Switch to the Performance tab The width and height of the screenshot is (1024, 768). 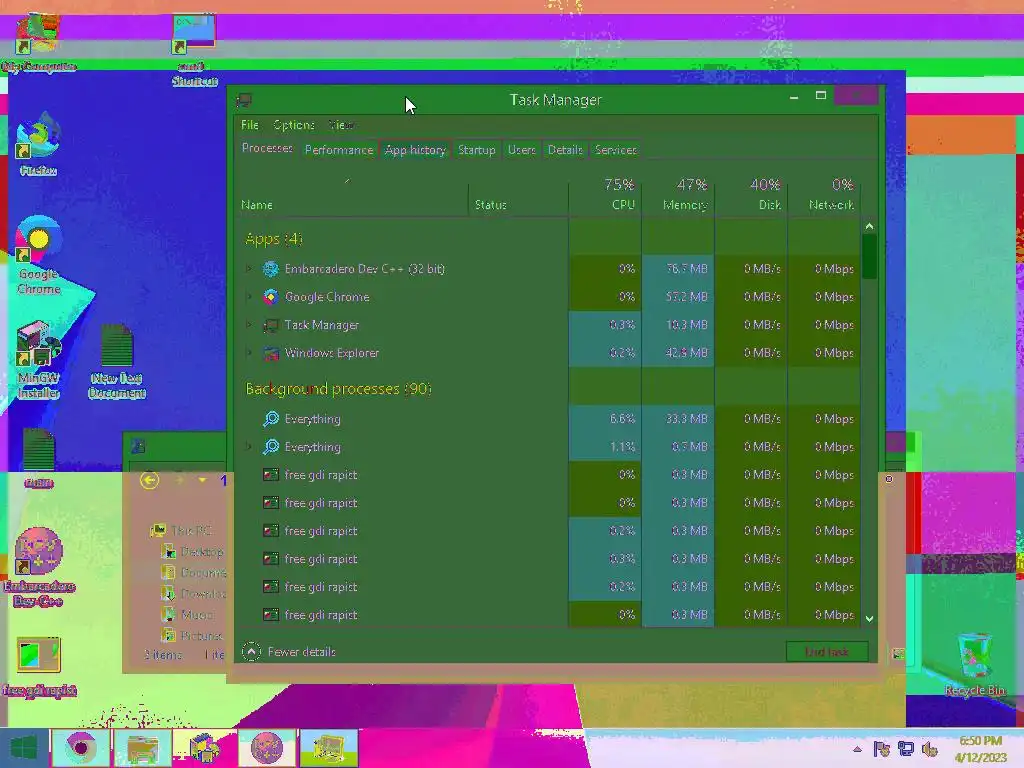[339, 150]
